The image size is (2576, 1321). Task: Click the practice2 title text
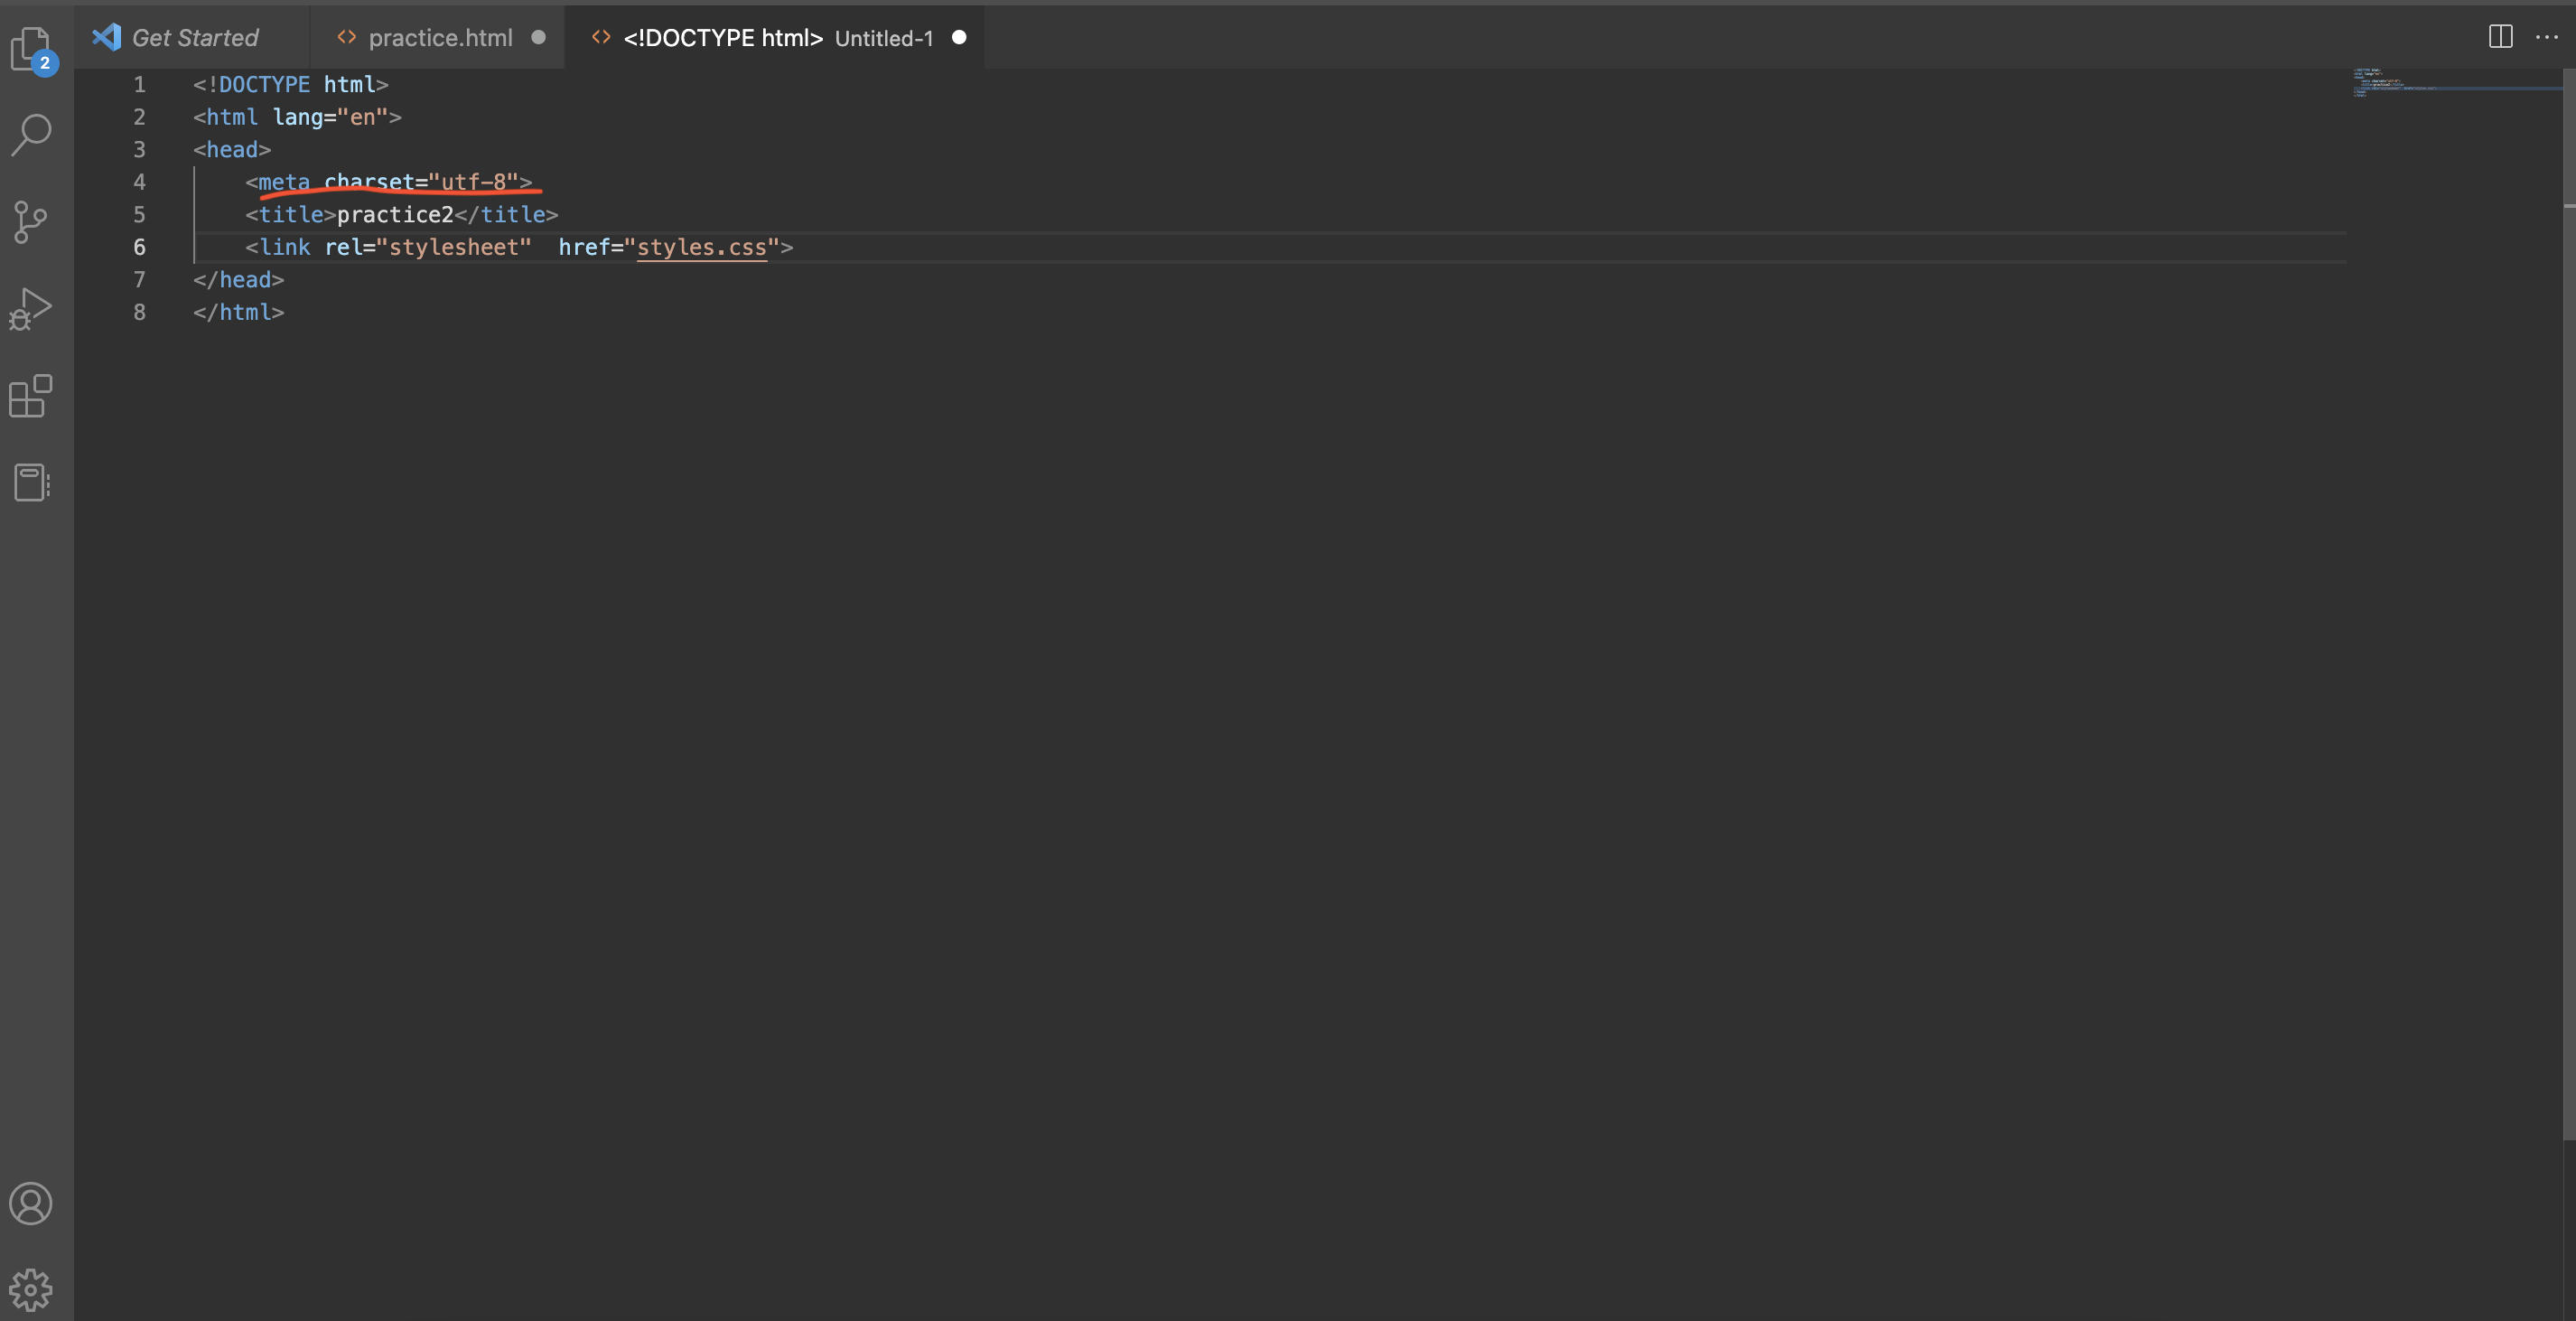pyautogui.click(x=395, y=214)
